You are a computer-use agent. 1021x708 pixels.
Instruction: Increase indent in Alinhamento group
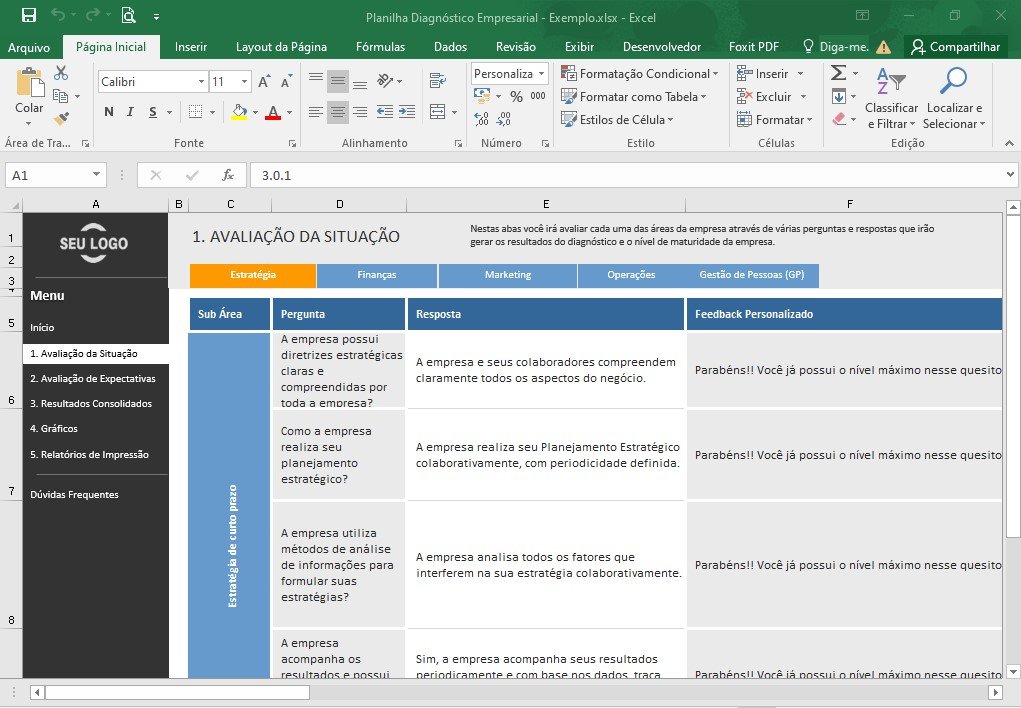407,112
